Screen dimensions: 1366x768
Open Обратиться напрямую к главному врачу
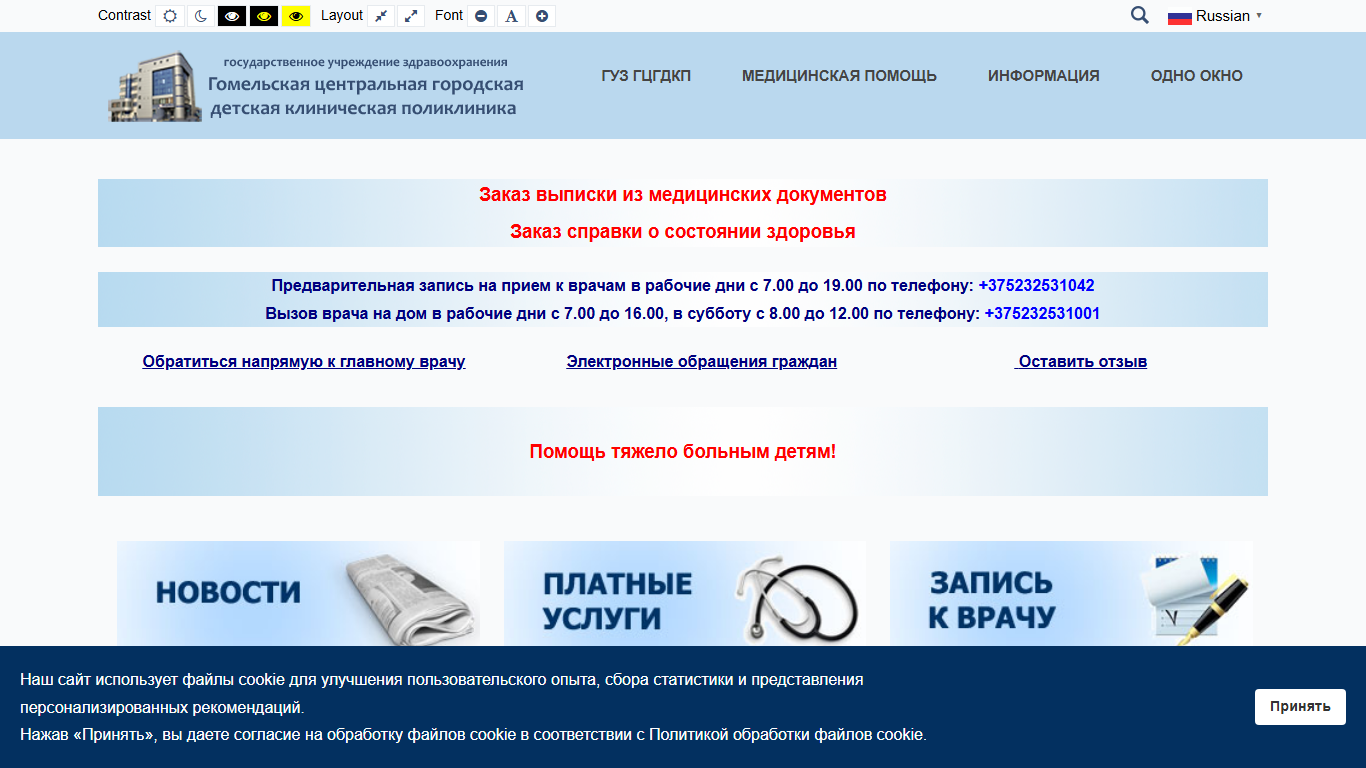pos(304,362)
